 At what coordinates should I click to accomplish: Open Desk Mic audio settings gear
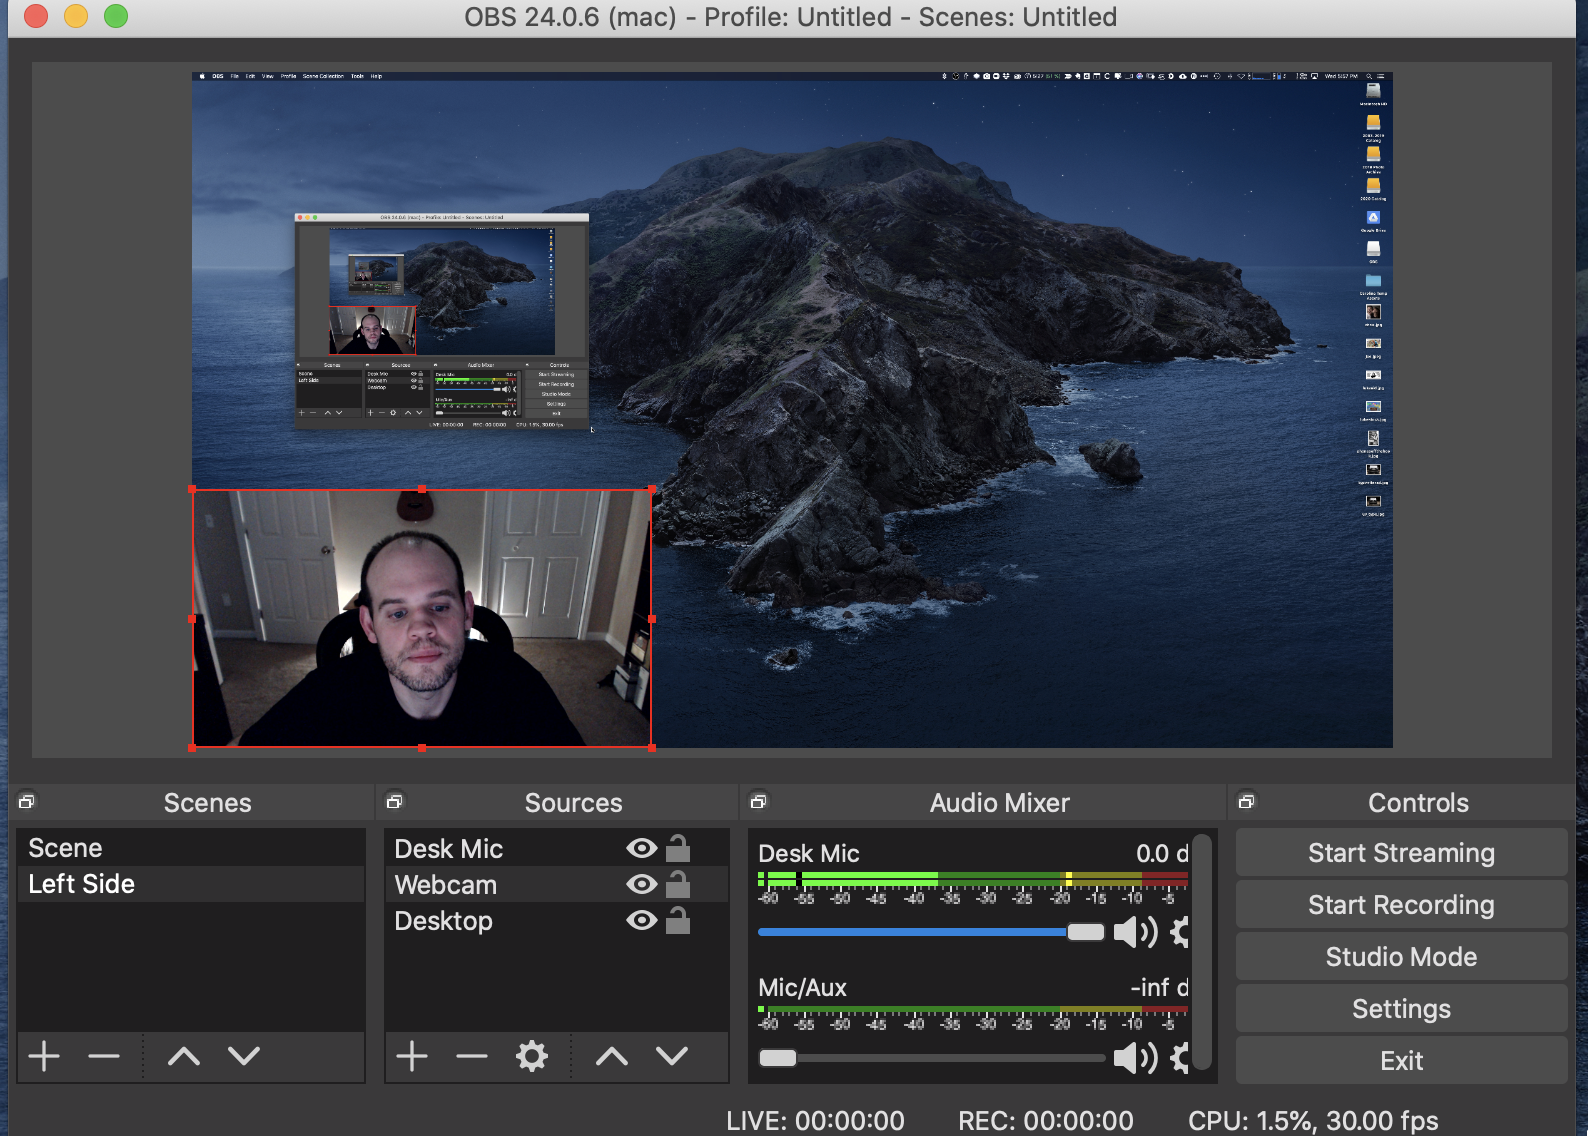coord(1180,932)
